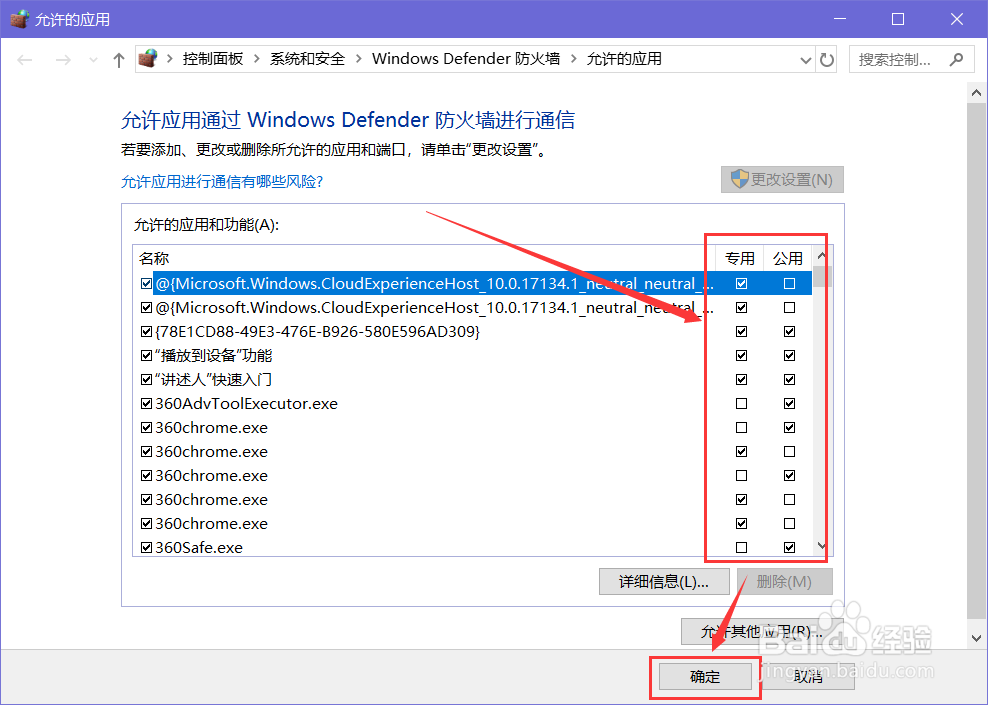Open 允许应用进行通信有哪些风险 link
This screenshot has width=988, height=705.
[222, 181]
